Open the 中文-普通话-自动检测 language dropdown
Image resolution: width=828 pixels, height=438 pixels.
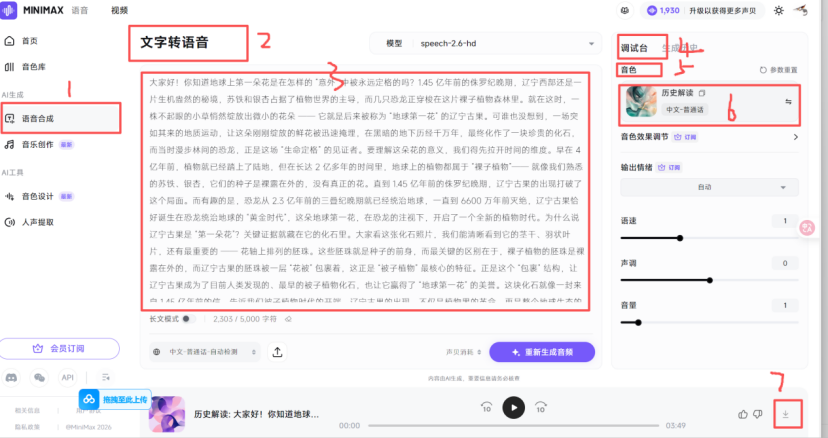pos(205,352)
